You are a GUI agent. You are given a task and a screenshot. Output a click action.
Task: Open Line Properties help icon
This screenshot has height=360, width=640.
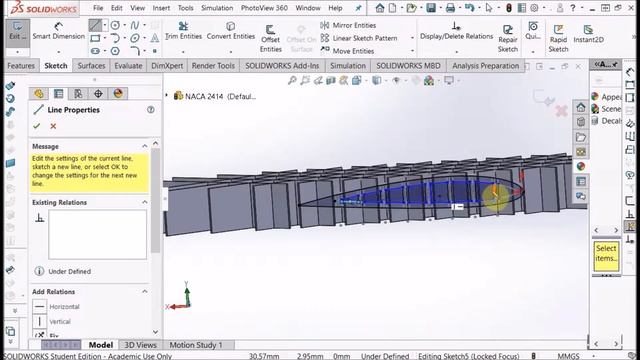point(151,110)
